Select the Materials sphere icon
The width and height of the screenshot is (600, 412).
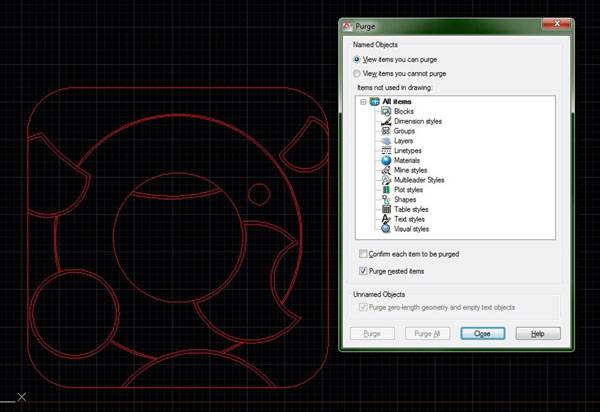click(385, 160)
